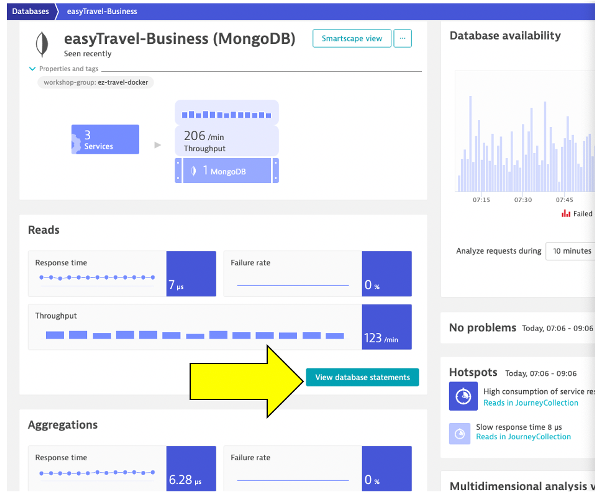
Task: Click the MongoDB leaf logo icon
Action: point(42,44)
